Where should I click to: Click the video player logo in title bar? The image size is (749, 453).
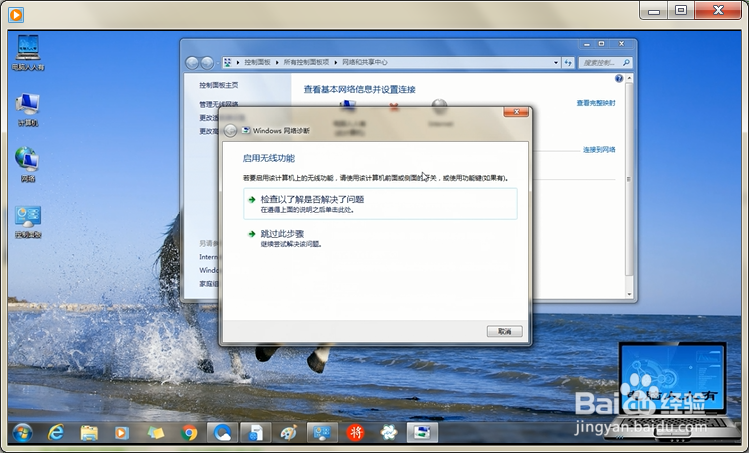pos(16,15)
